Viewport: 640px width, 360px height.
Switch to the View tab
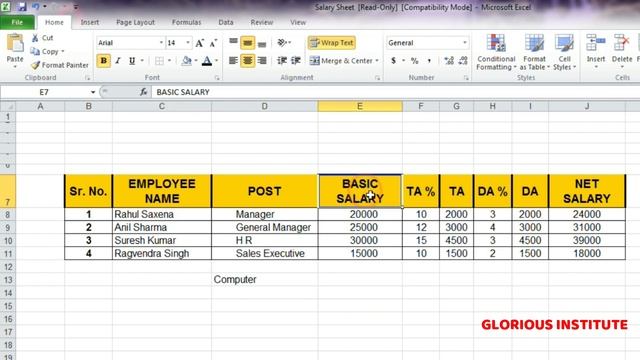pos(298,22)
